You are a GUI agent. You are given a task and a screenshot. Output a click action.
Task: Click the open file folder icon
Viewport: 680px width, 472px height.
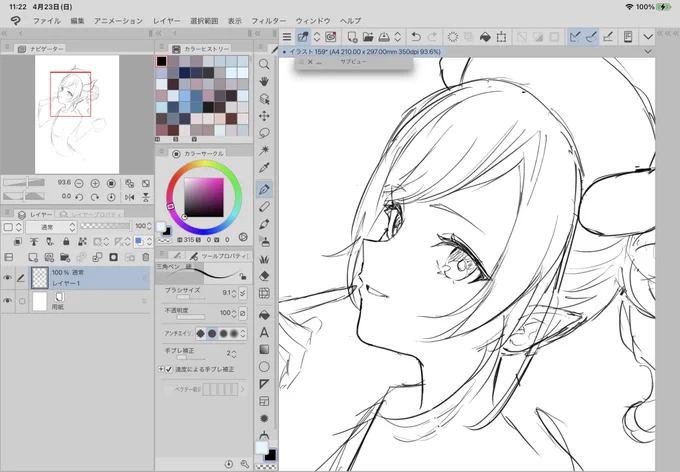click(x=368, y=37)
